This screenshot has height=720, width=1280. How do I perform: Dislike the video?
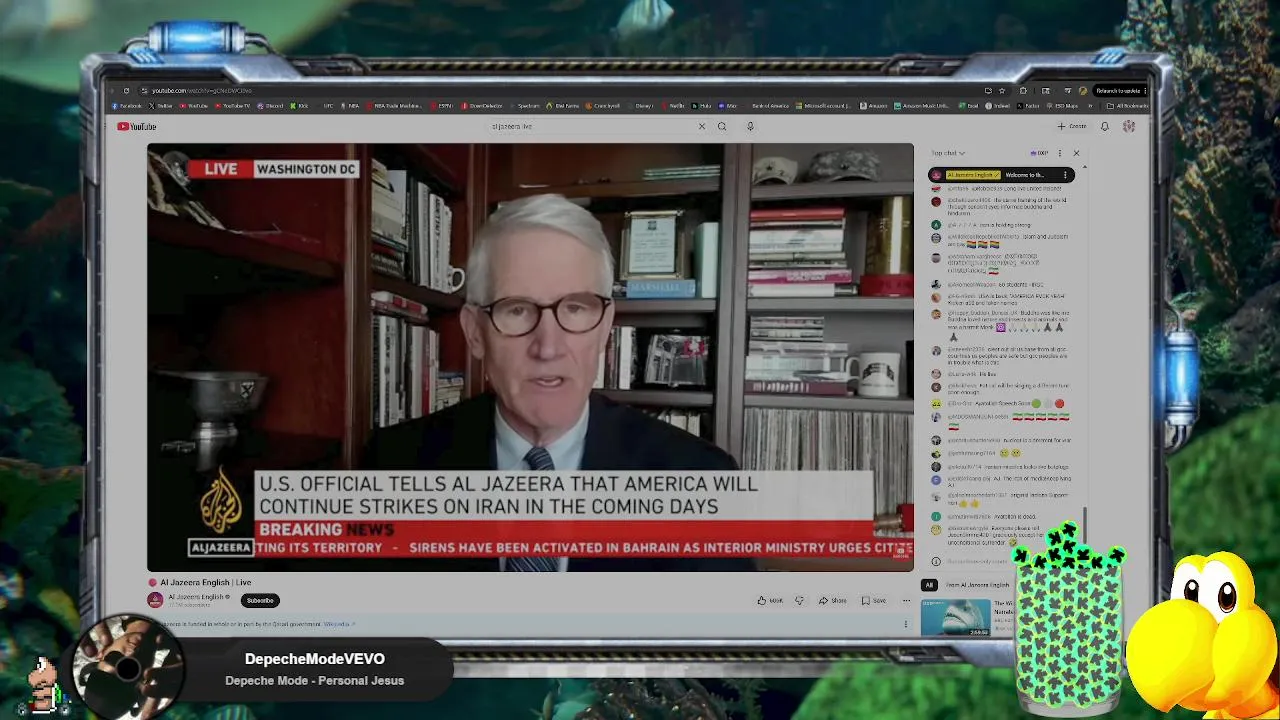[x=799, y=601]
